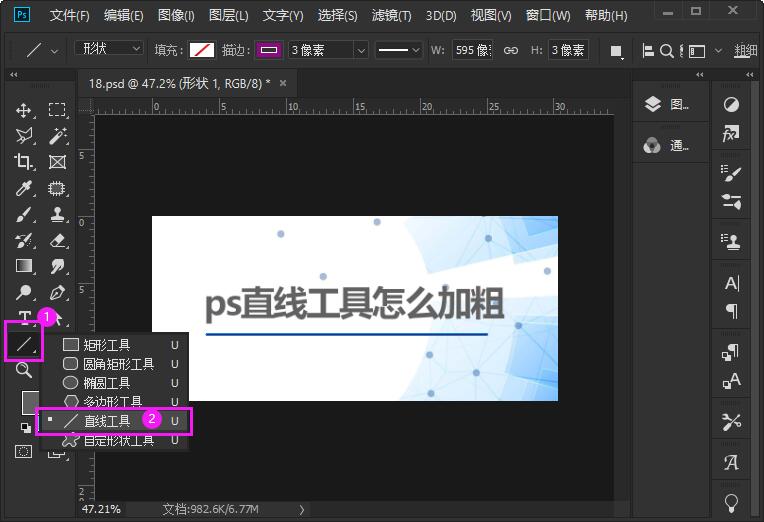
Task: Open the Paragraph panel icon
Action: tap(732, 311)
